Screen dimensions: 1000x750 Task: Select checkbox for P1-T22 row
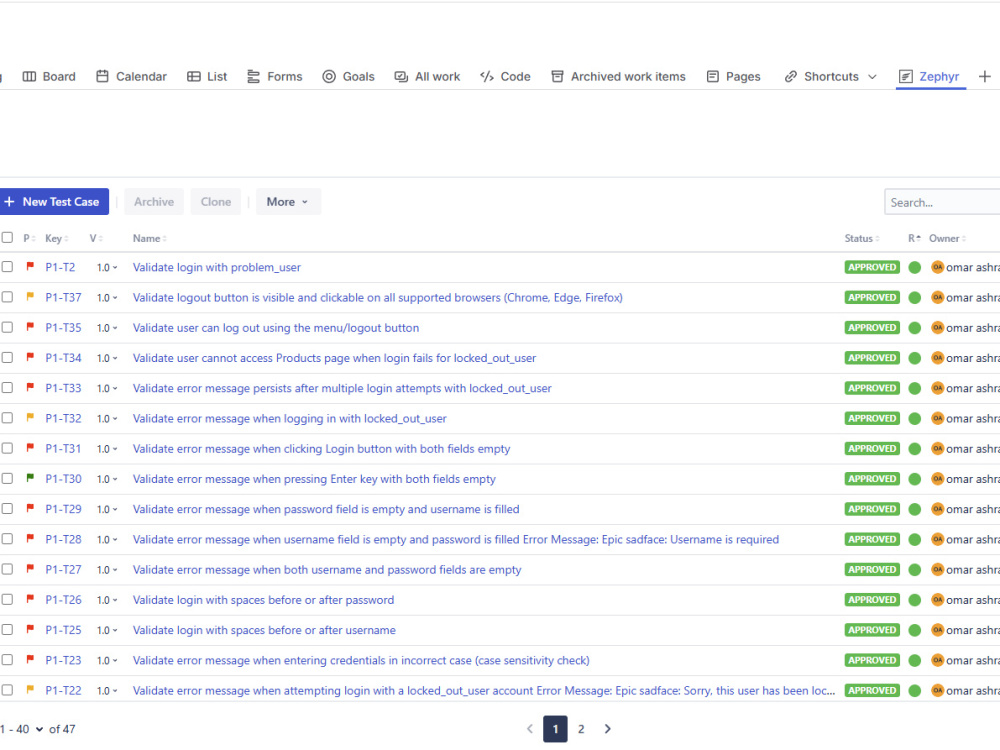7,690
